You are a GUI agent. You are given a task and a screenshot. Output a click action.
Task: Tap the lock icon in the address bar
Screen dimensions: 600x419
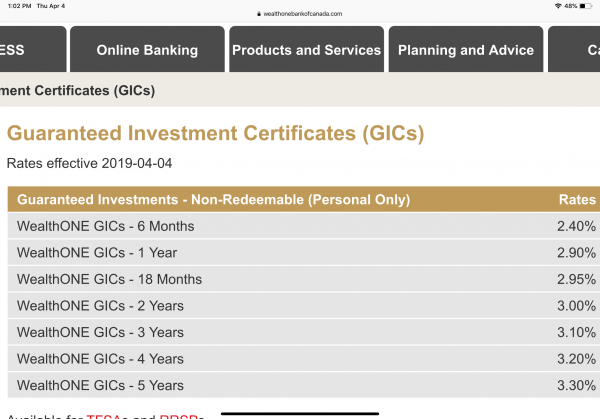coord(258,13)
